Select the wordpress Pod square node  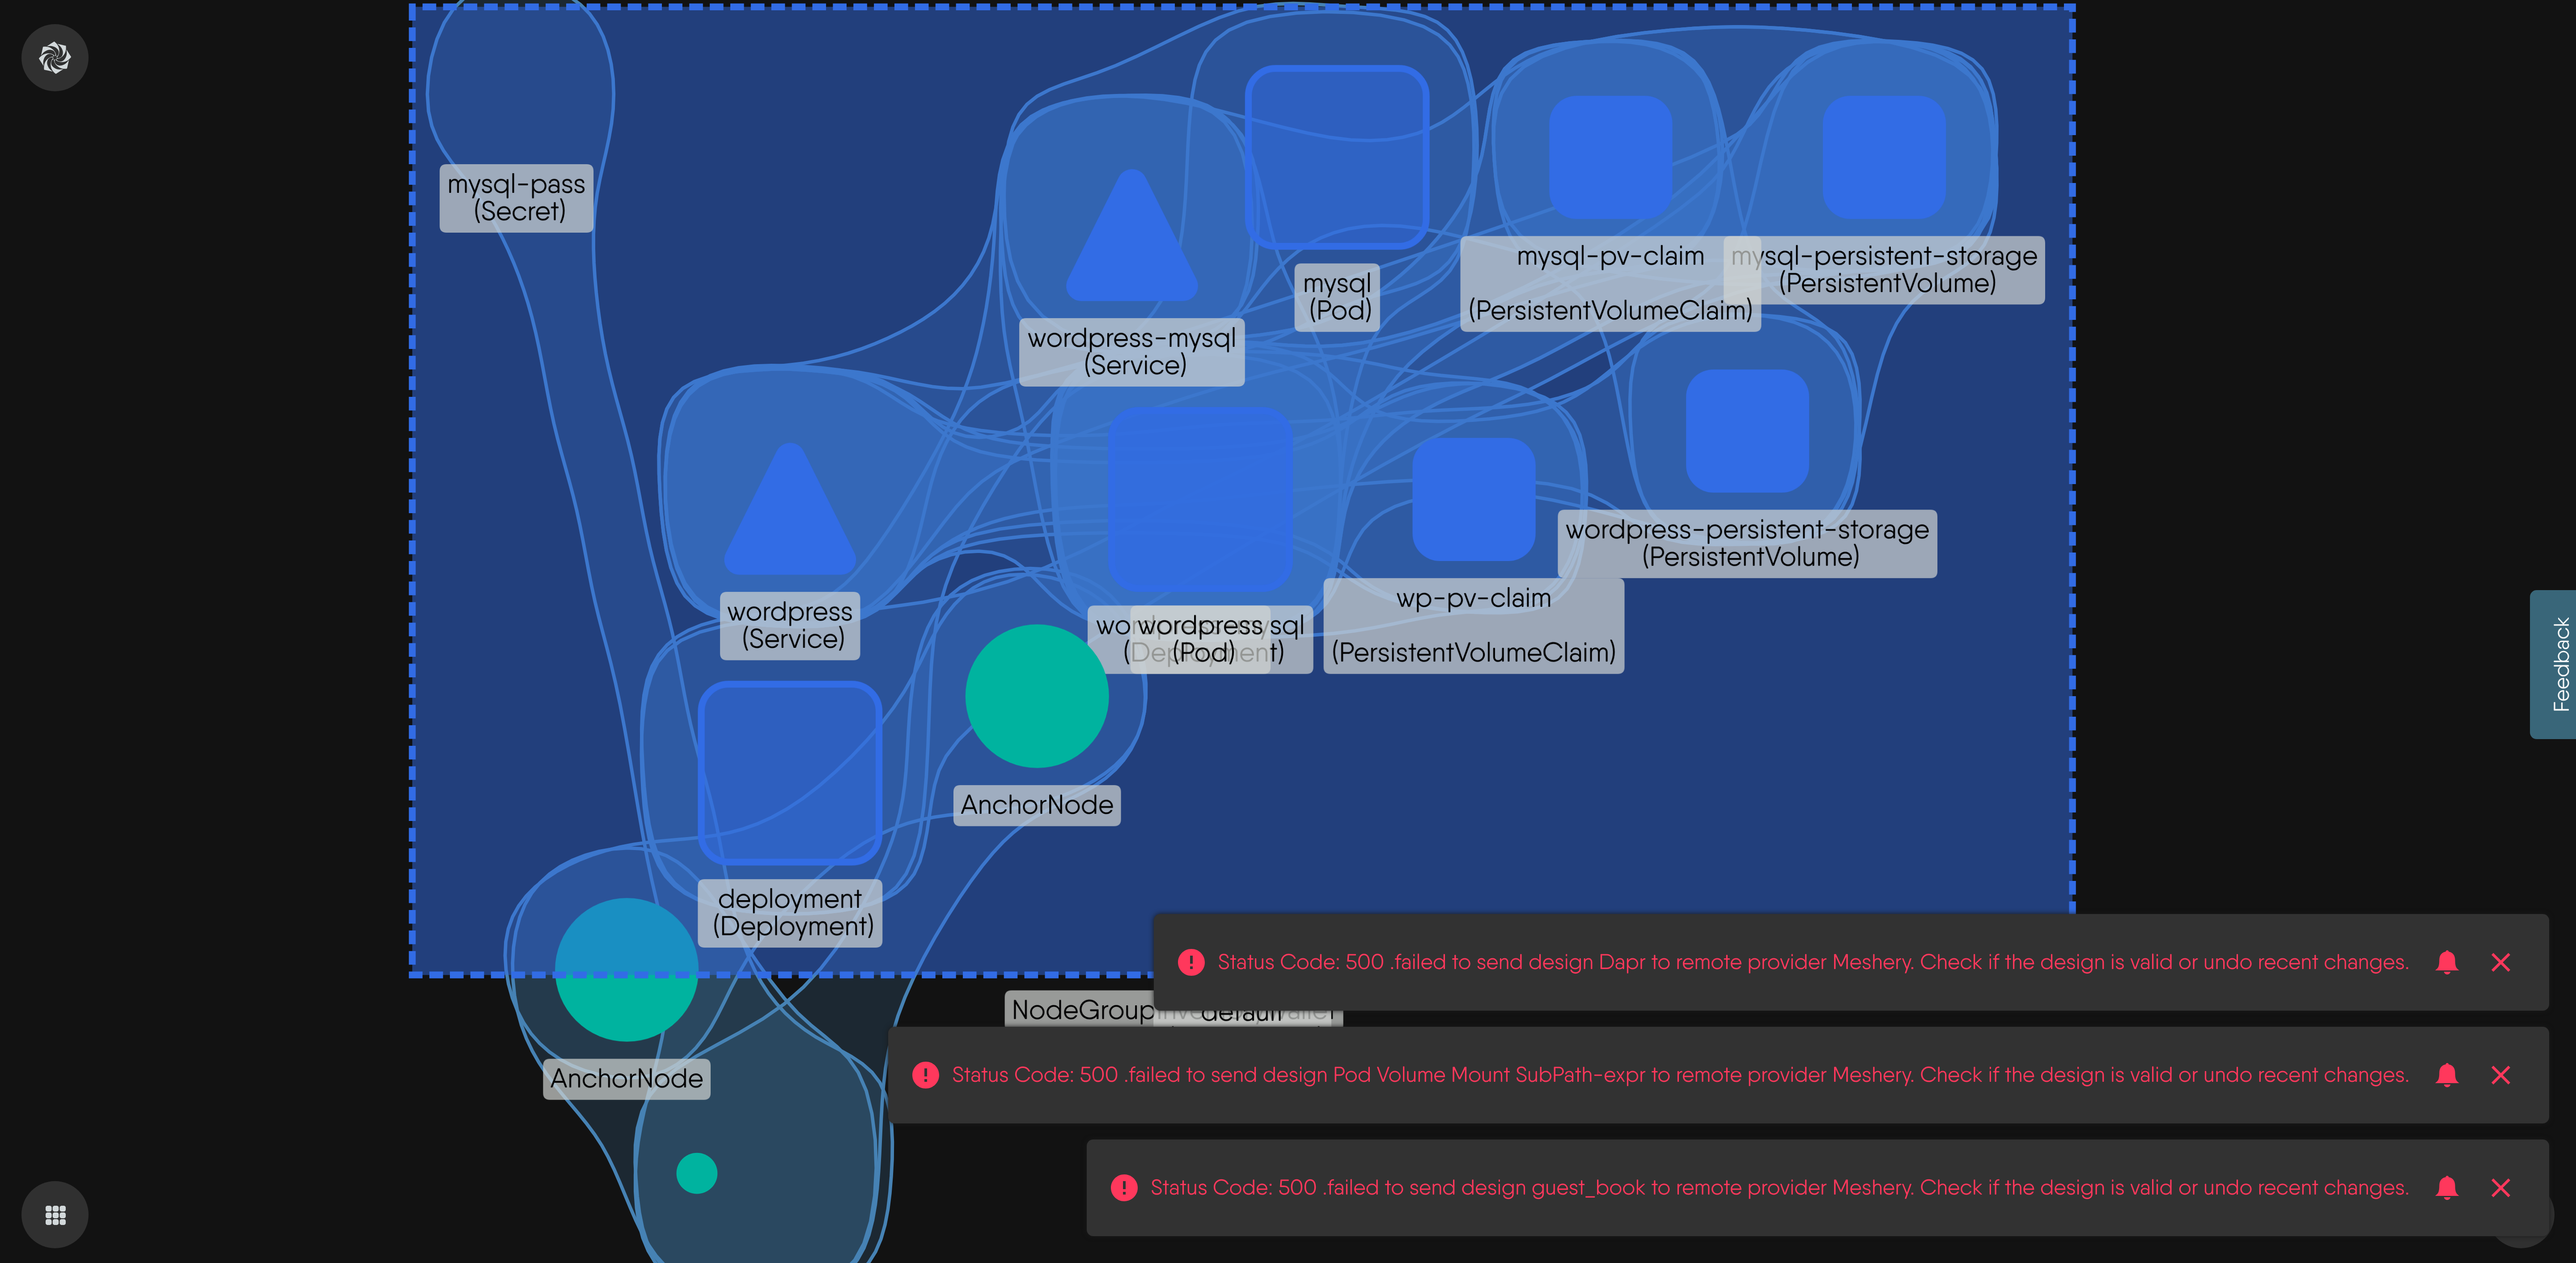1200,499
